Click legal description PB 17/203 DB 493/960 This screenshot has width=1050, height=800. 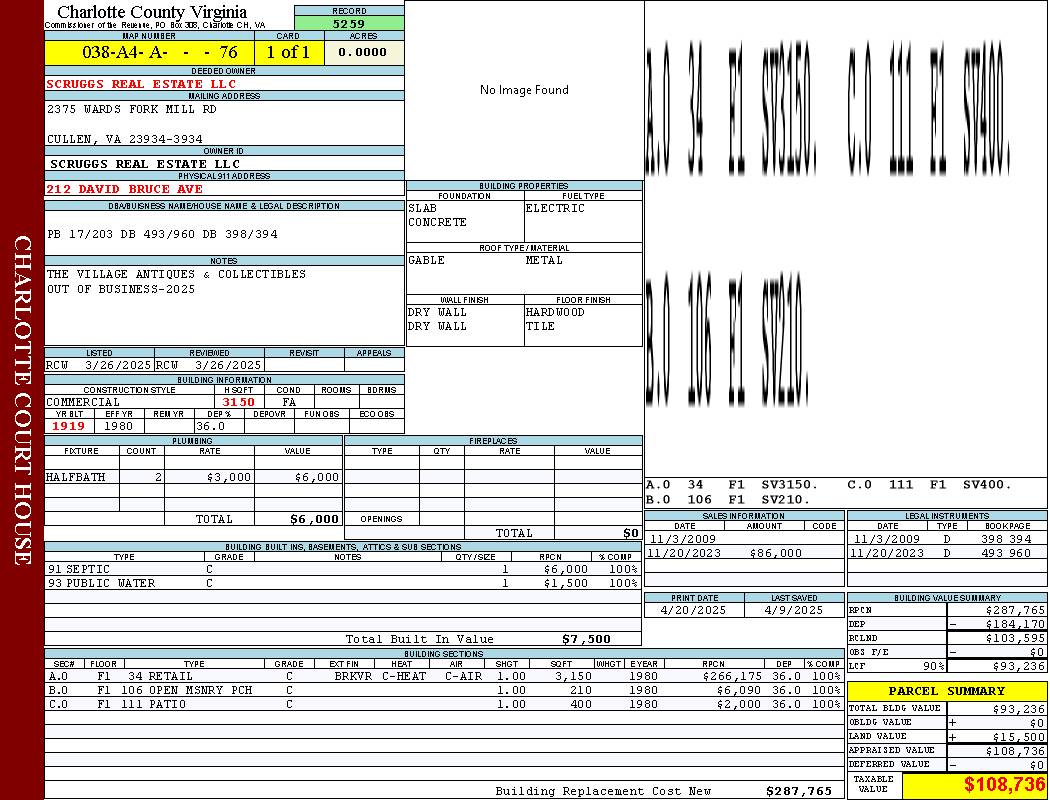point(162,234)
